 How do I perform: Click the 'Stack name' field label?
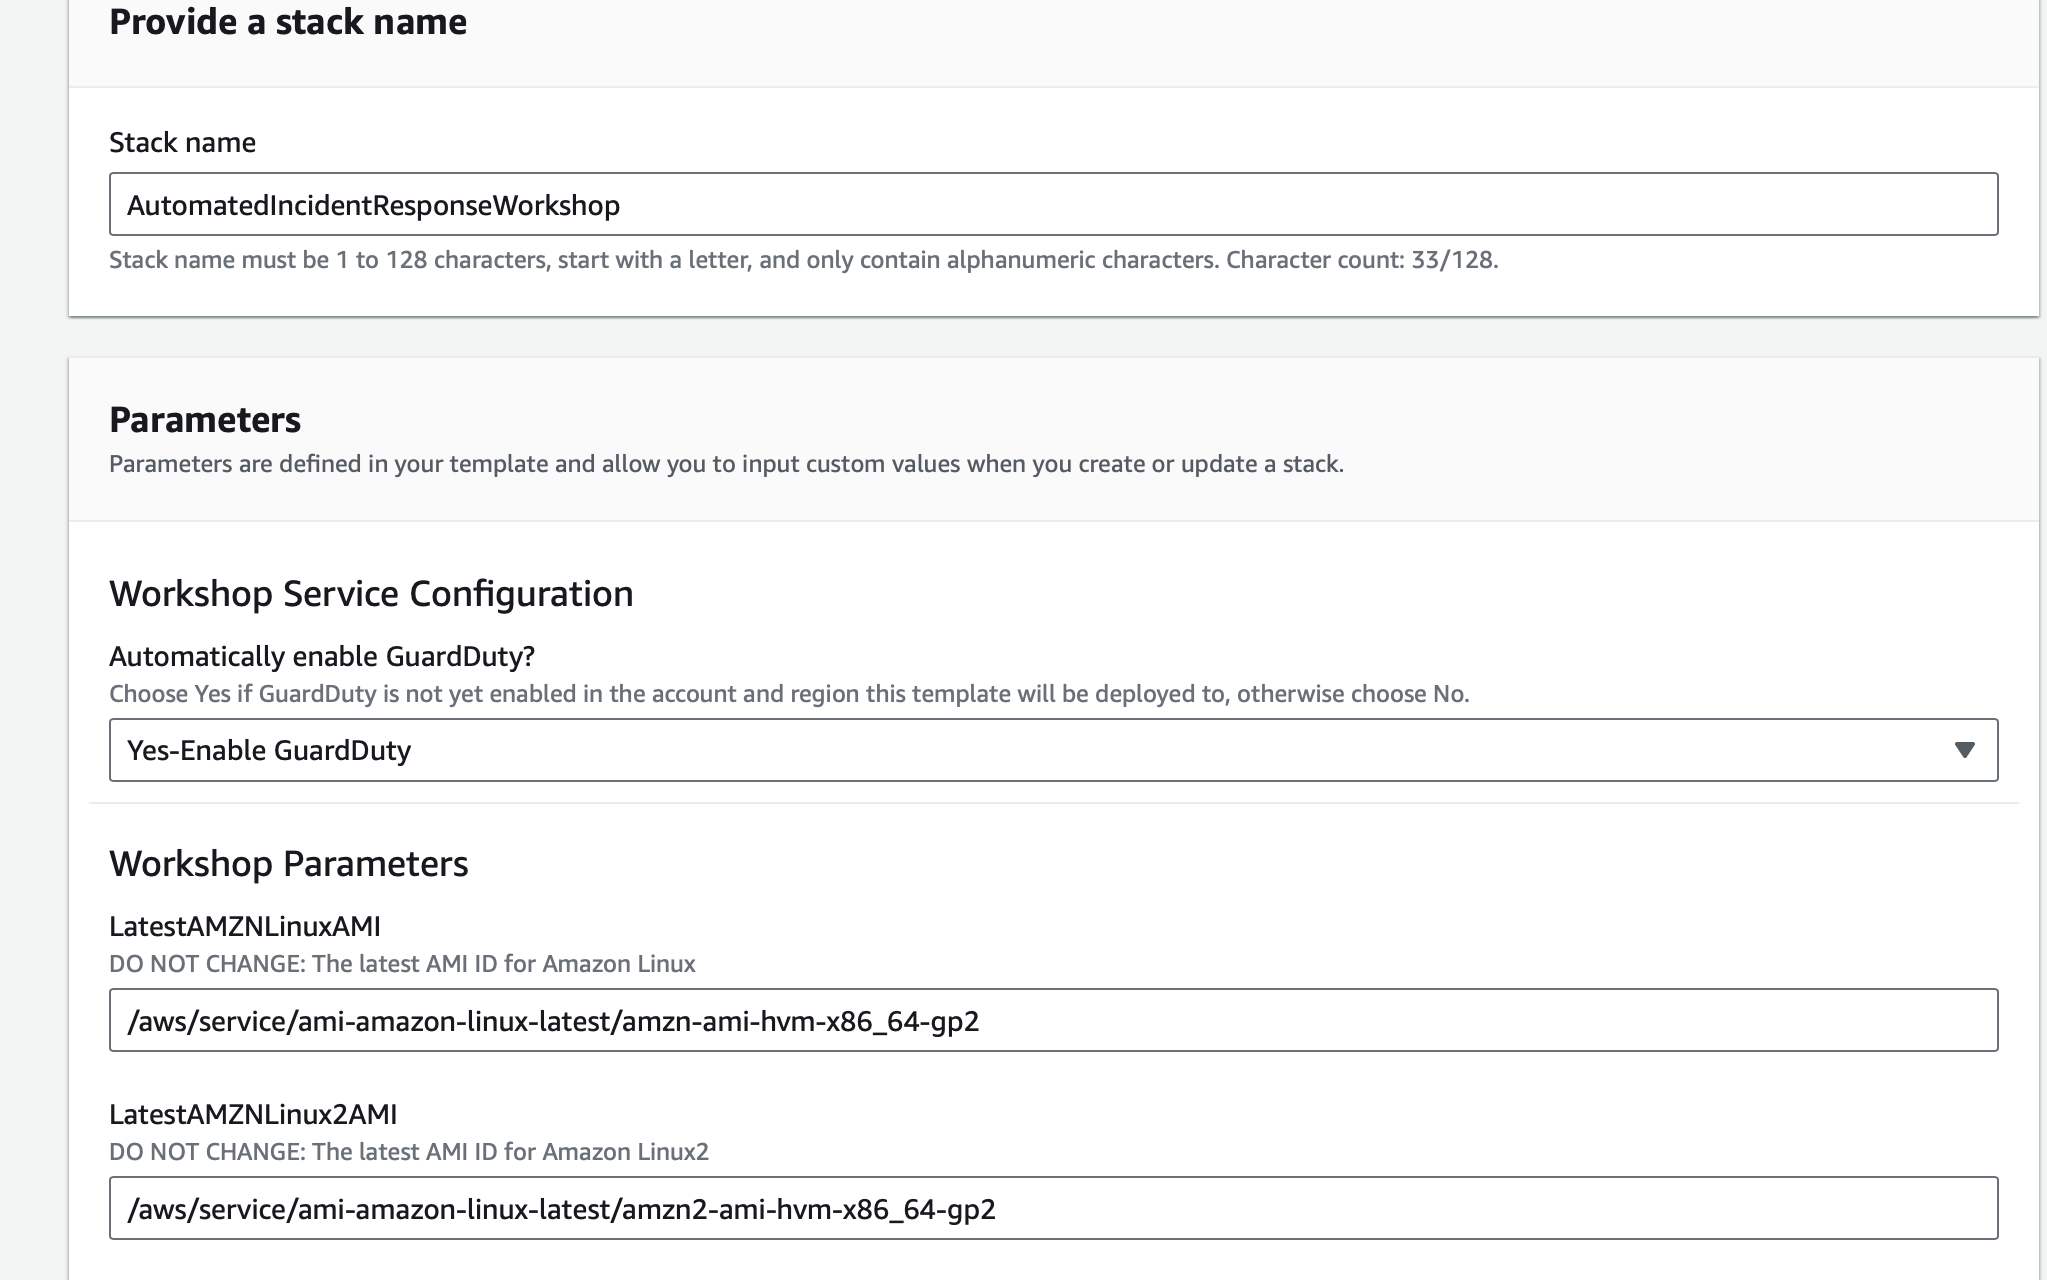point(182,142)
